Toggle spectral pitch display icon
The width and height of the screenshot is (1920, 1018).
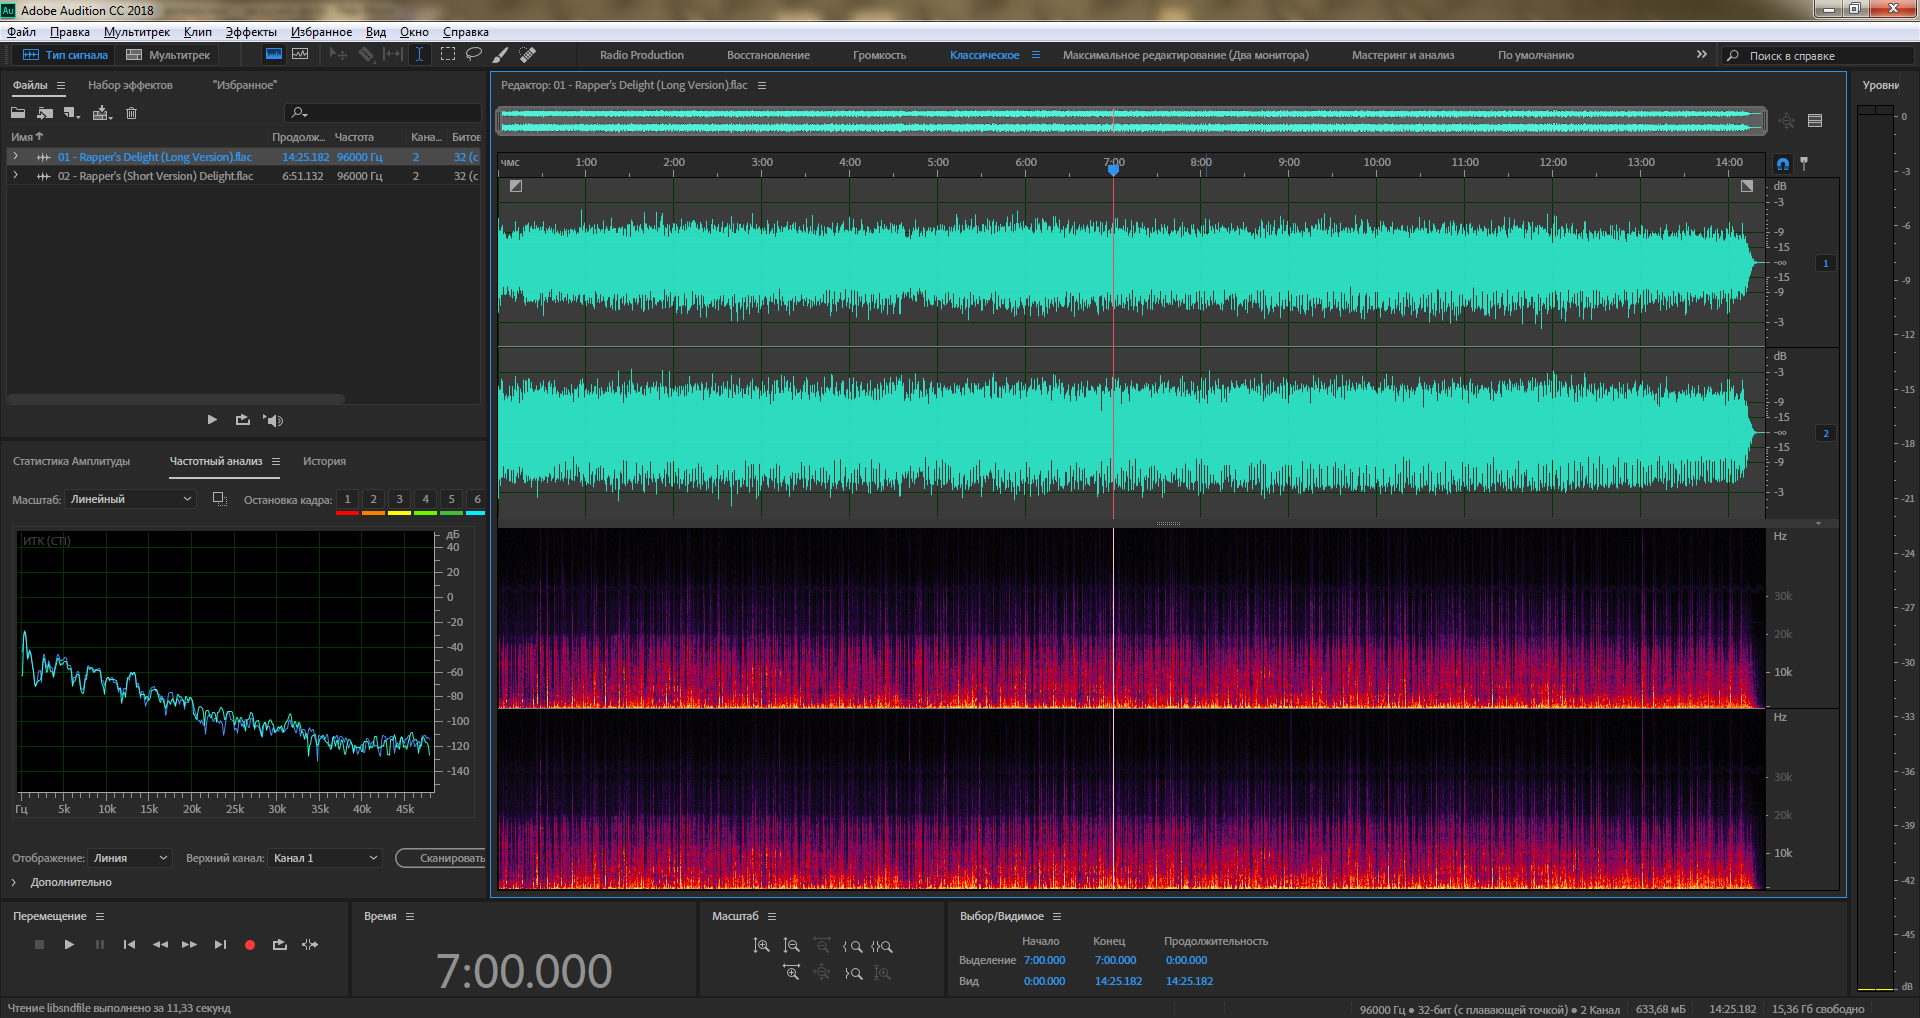300,54
